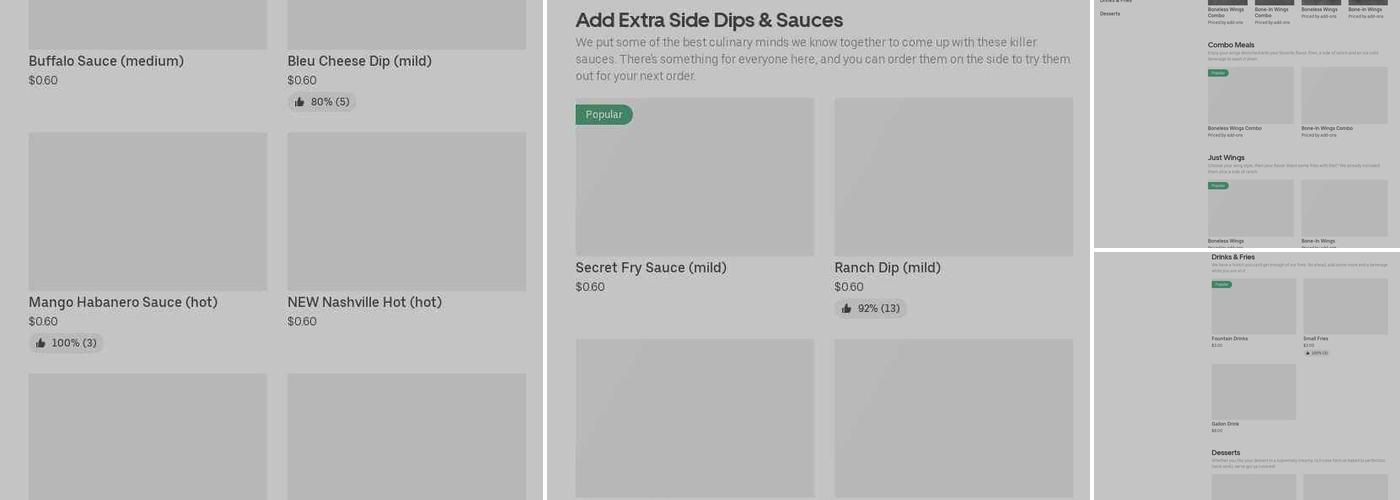1400x500 pixels.
Task: Open Desserts category in sidebar menu
Action: click(x=1110, y=14)
